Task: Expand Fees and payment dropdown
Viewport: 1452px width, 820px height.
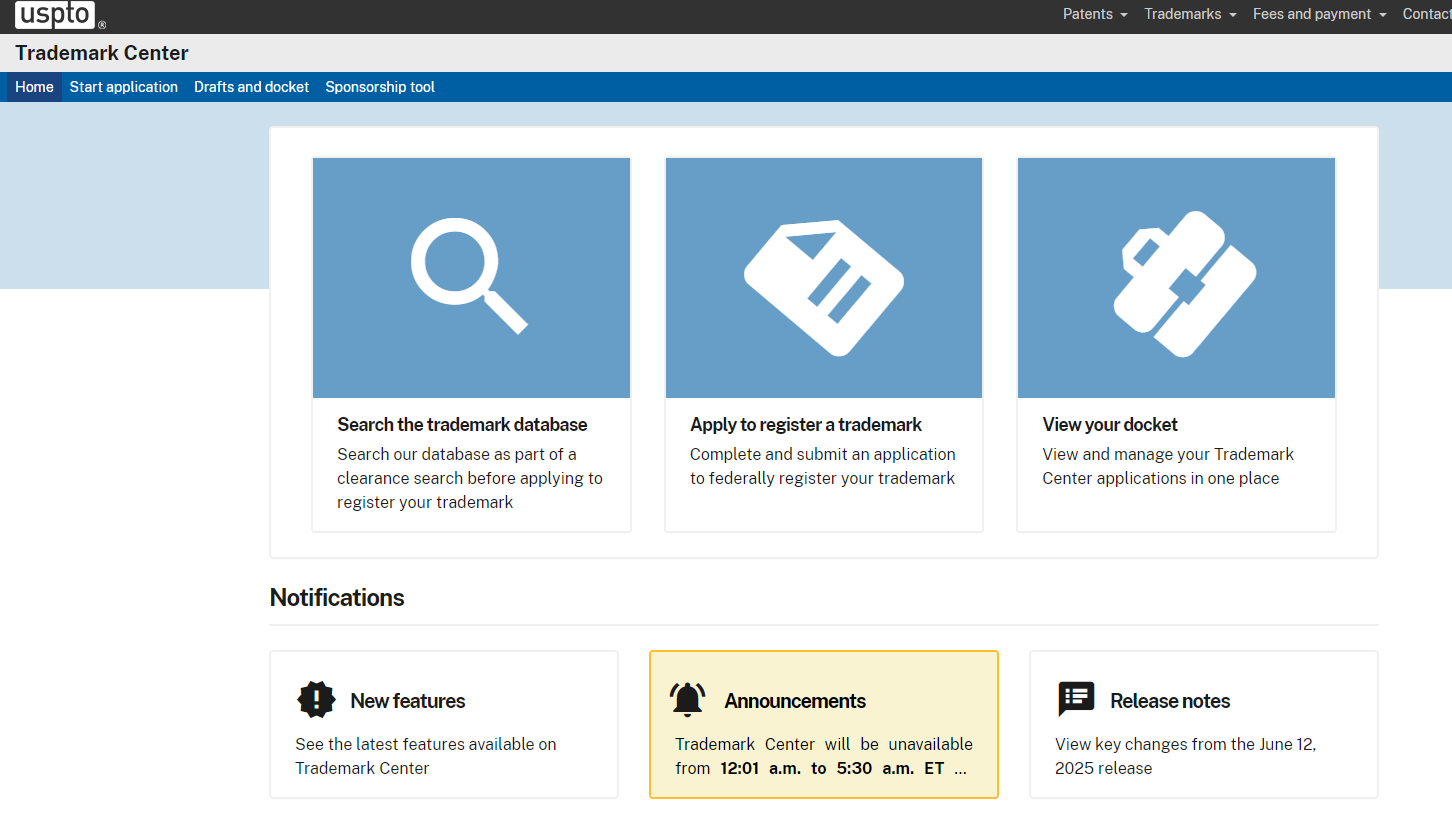Action: tap(1319, 14)
